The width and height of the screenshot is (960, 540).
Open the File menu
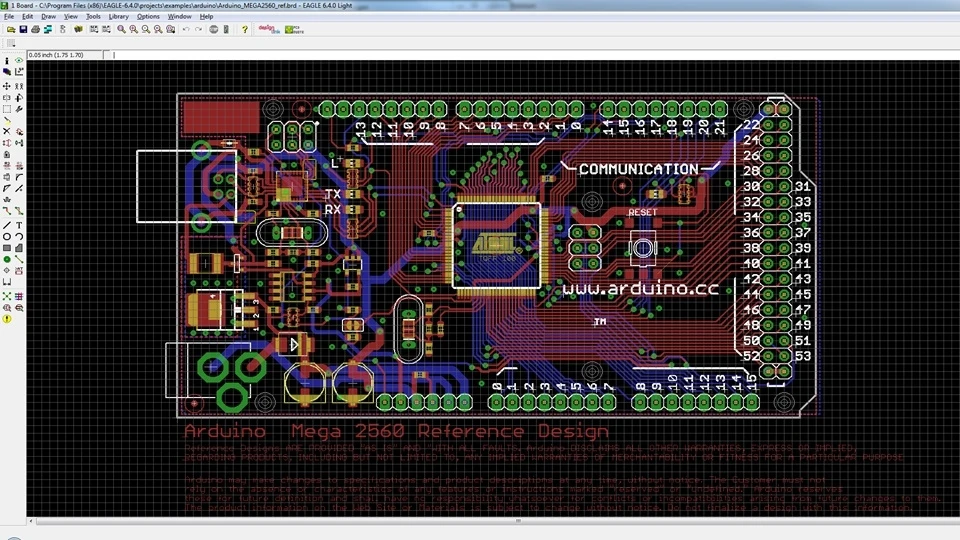click(x=9, y=17)
